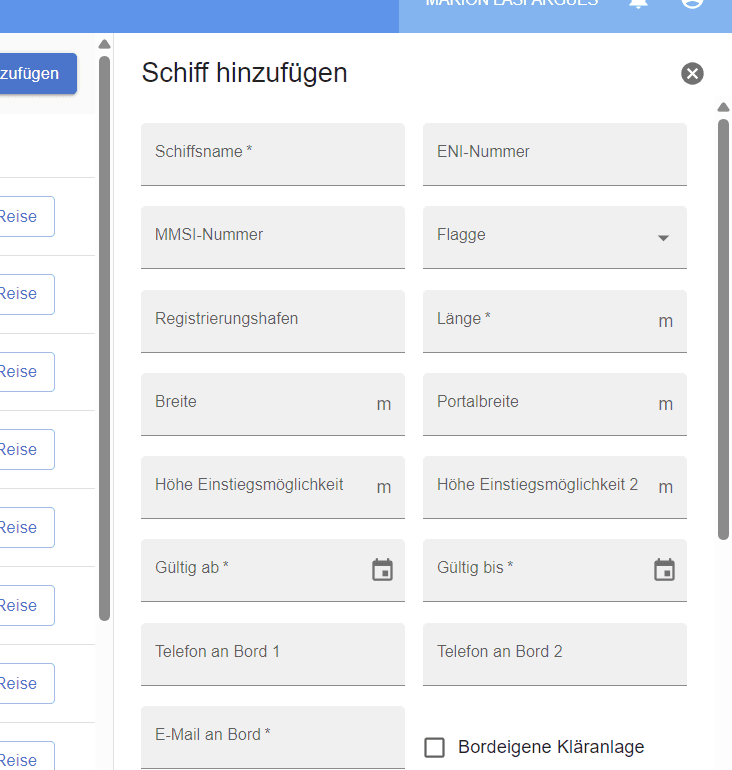Open calendar picker for Gültig bis

click(x=664, y=570)
